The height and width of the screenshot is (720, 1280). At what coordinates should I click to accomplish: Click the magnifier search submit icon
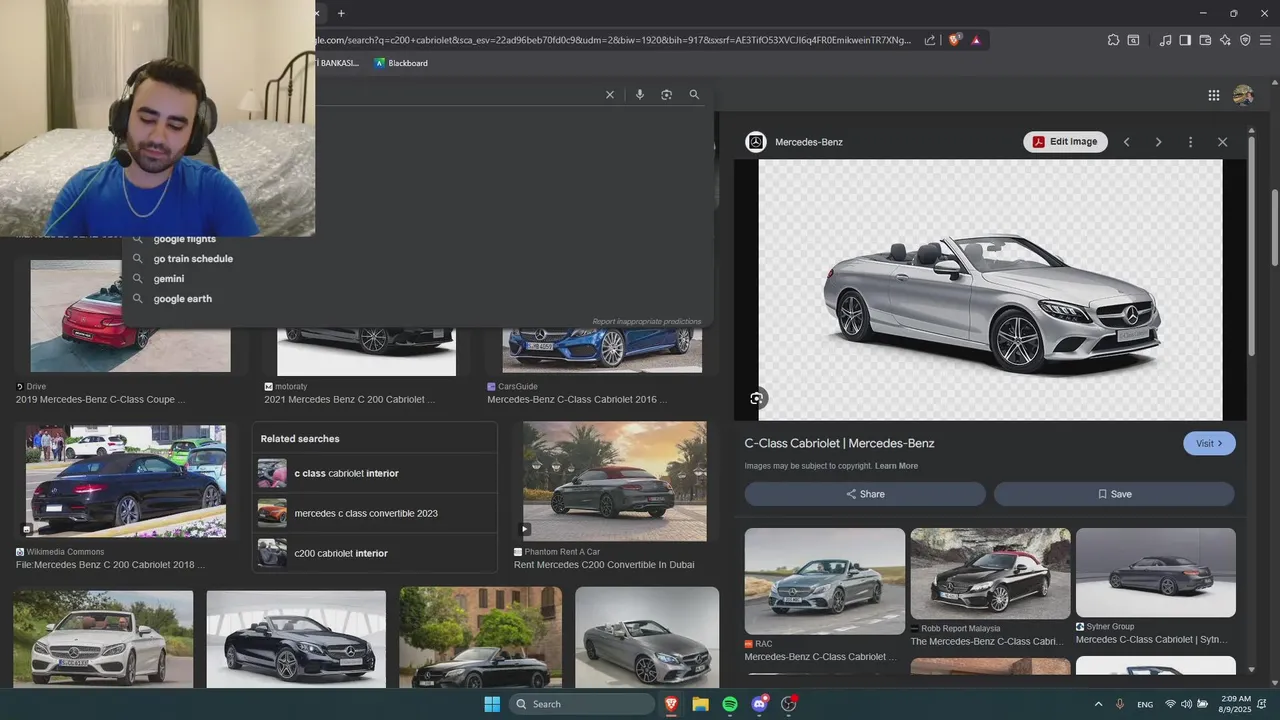(x=694, y=95)
